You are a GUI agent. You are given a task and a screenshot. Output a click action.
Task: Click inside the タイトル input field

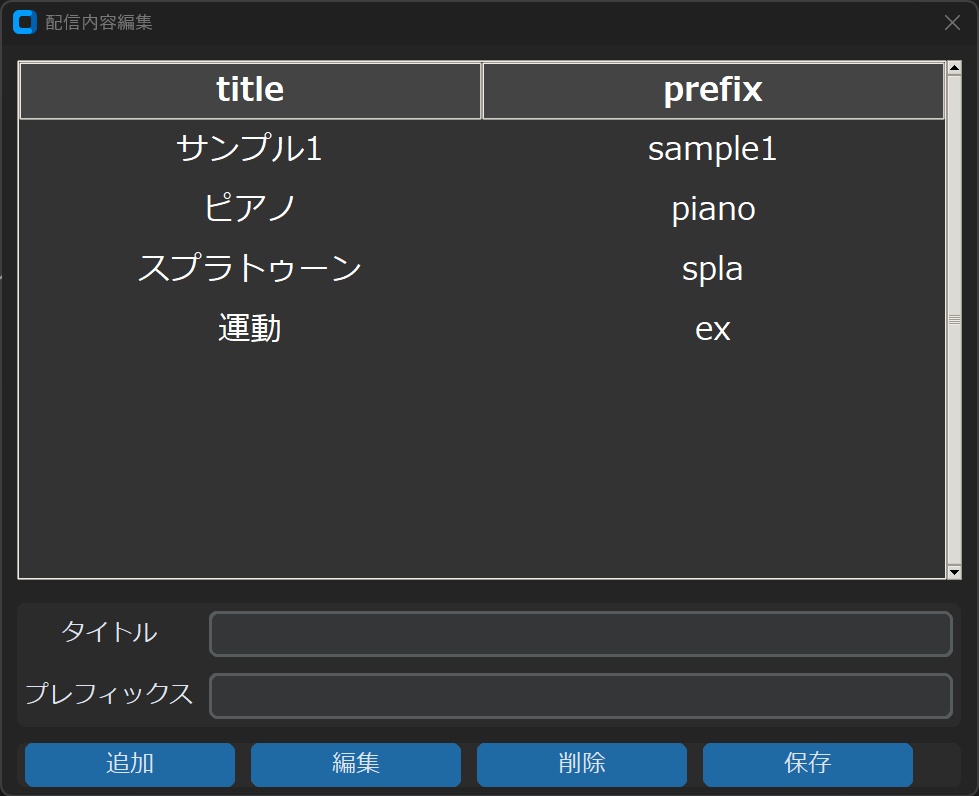580,634
